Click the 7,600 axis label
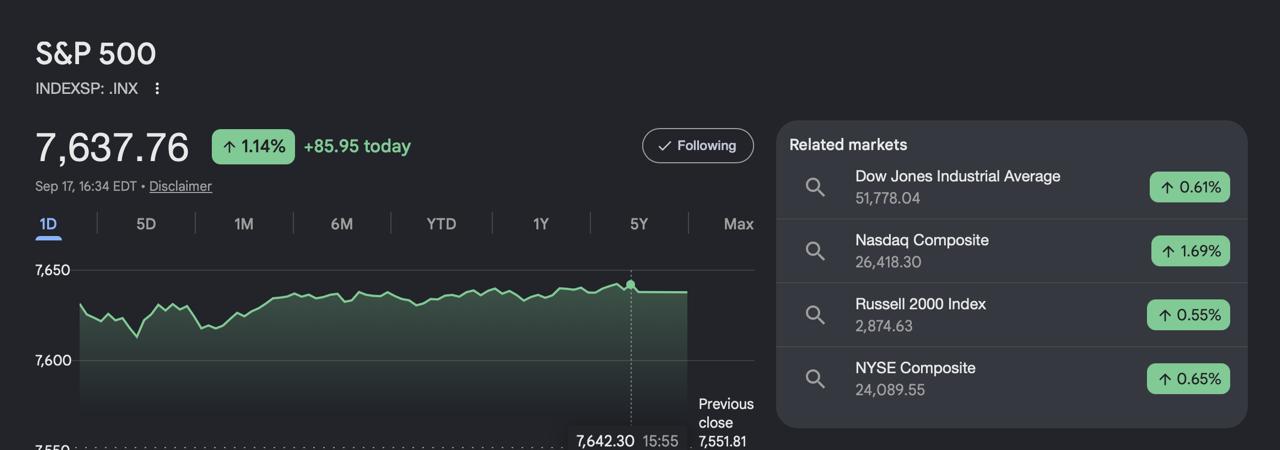Image resolution: width=1280 pixels, height=450 pixels. 53,360
